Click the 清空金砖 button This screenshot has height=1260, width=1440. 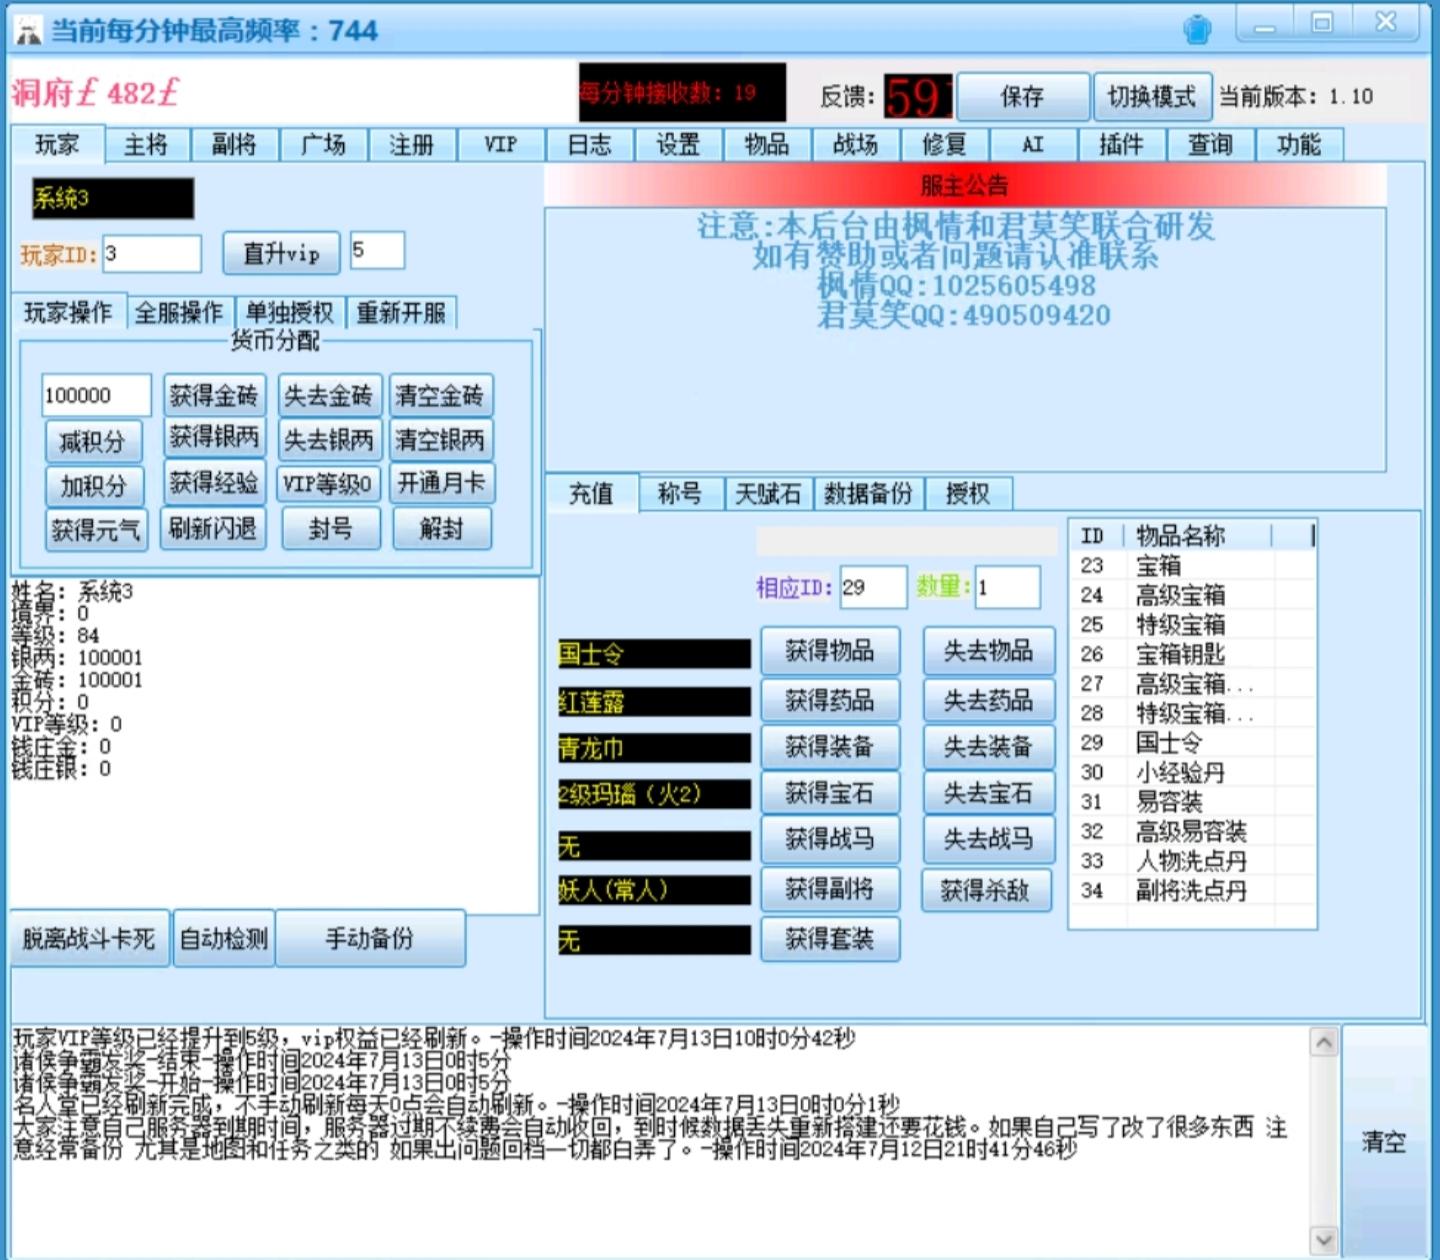[x=440, y=396]
